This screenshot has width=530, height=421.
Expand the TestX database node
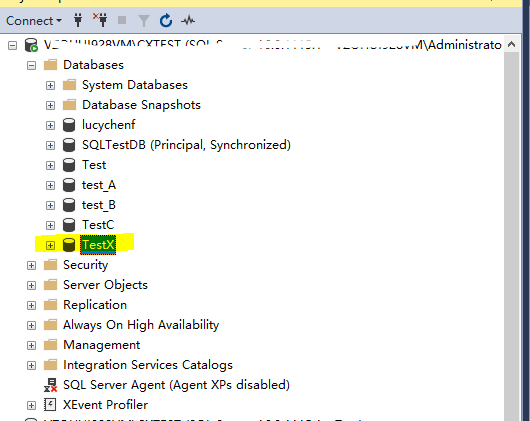50,245
